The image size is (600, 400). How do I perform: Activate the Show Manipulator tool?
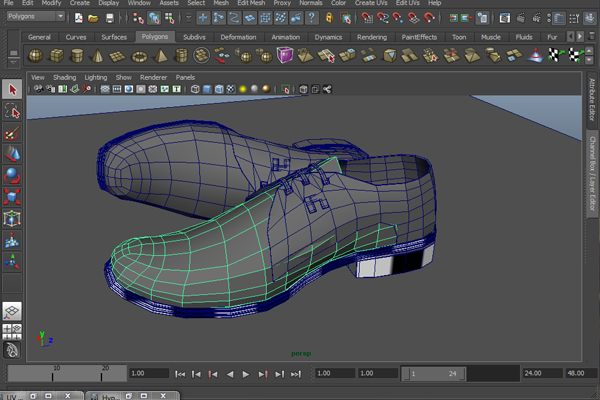12,261
